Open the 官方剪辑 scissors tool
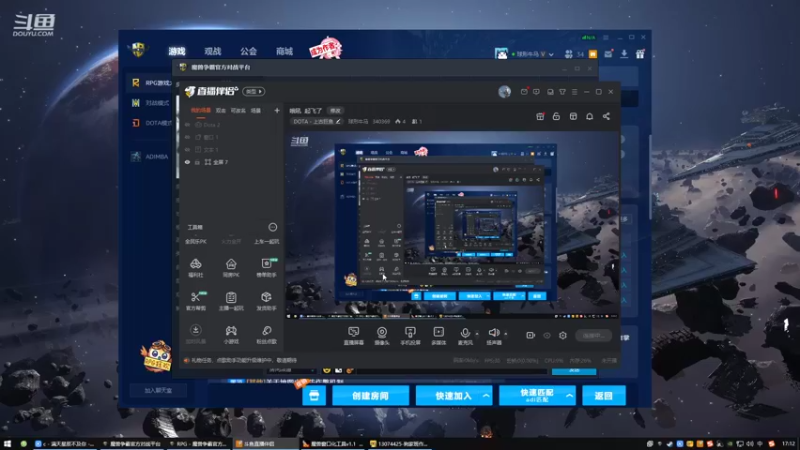This screenshot has height=450, width=800. [x=195, y=301]
